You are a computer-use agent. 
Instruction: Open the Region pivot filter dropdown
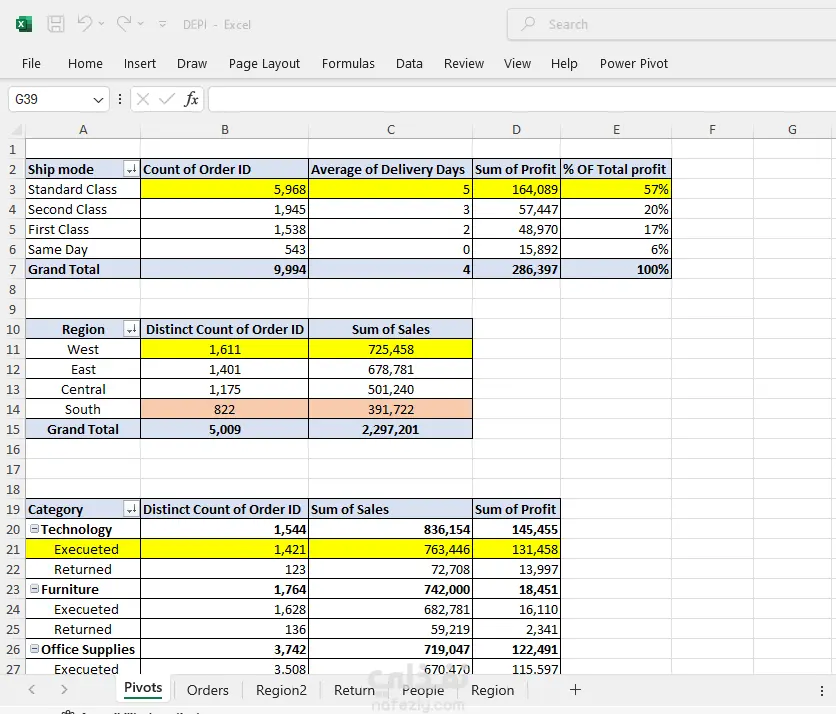pyautogui.click(x=130, y=329)
